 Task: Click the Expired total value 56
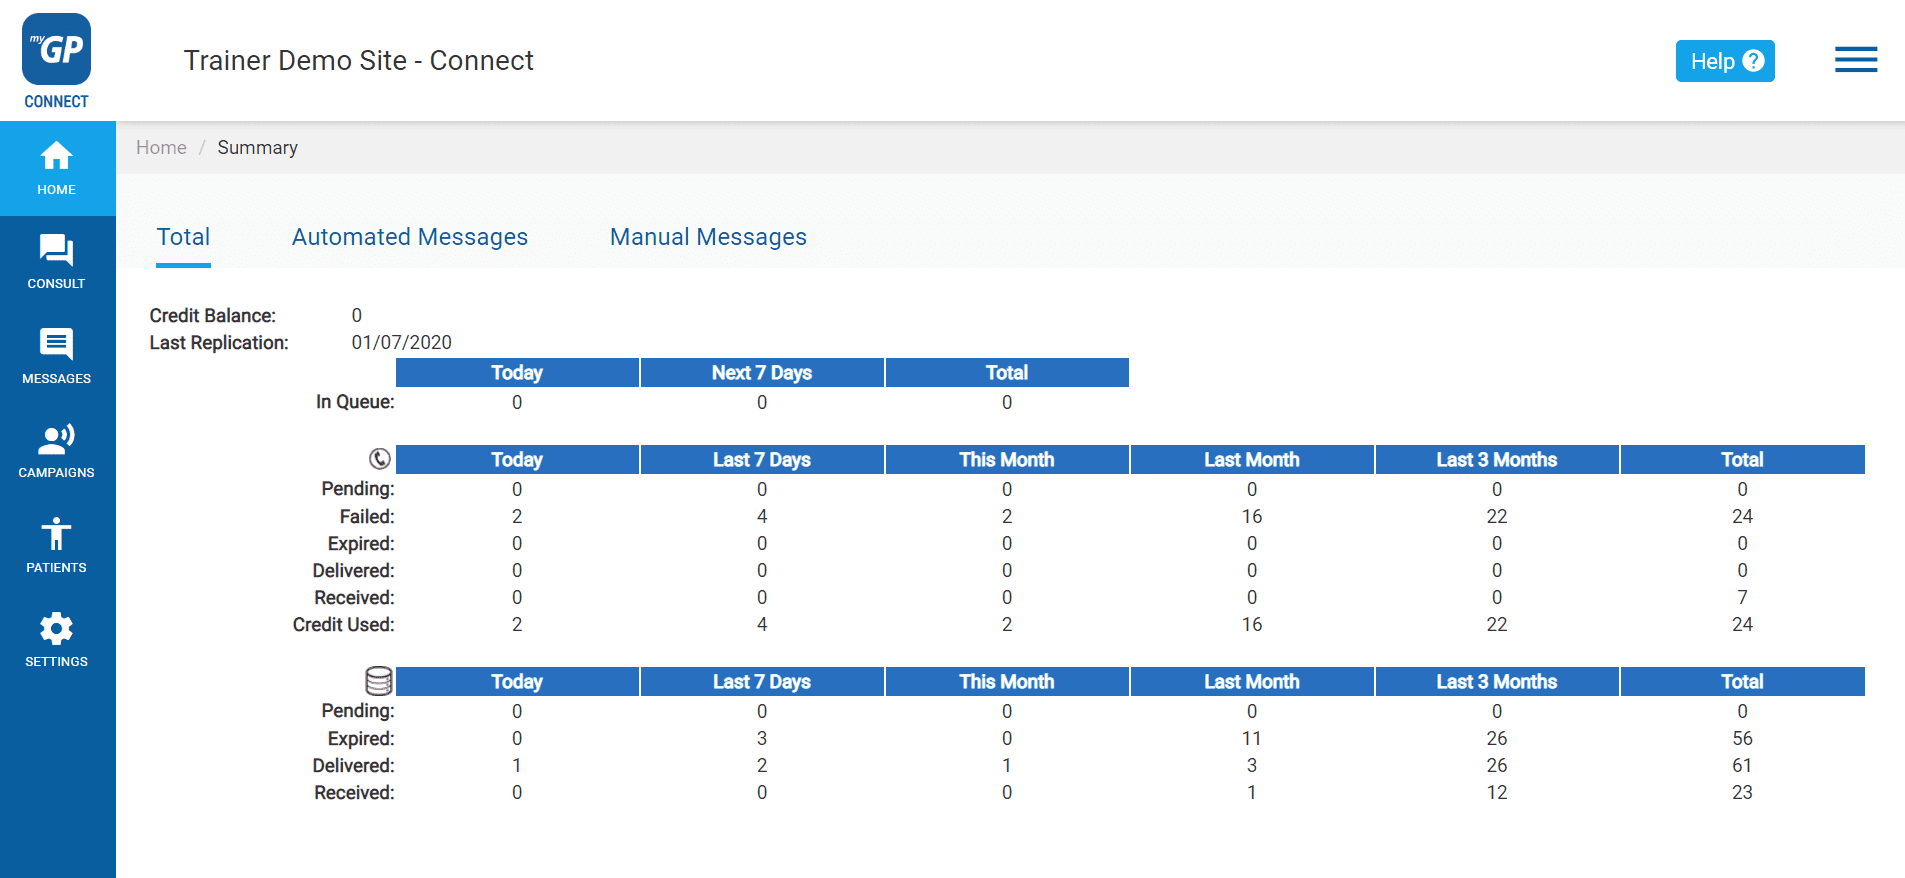1742,739
